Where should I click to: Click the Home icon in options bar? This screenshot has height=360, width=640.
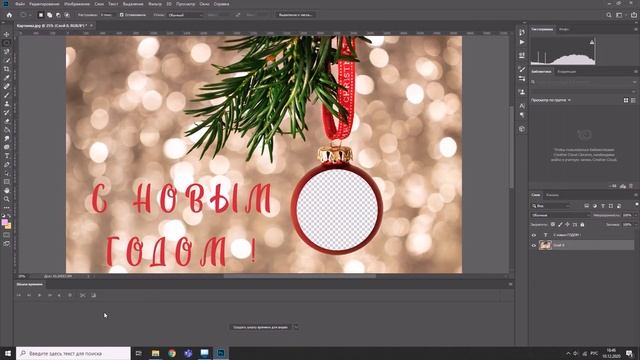coord(9,15)
